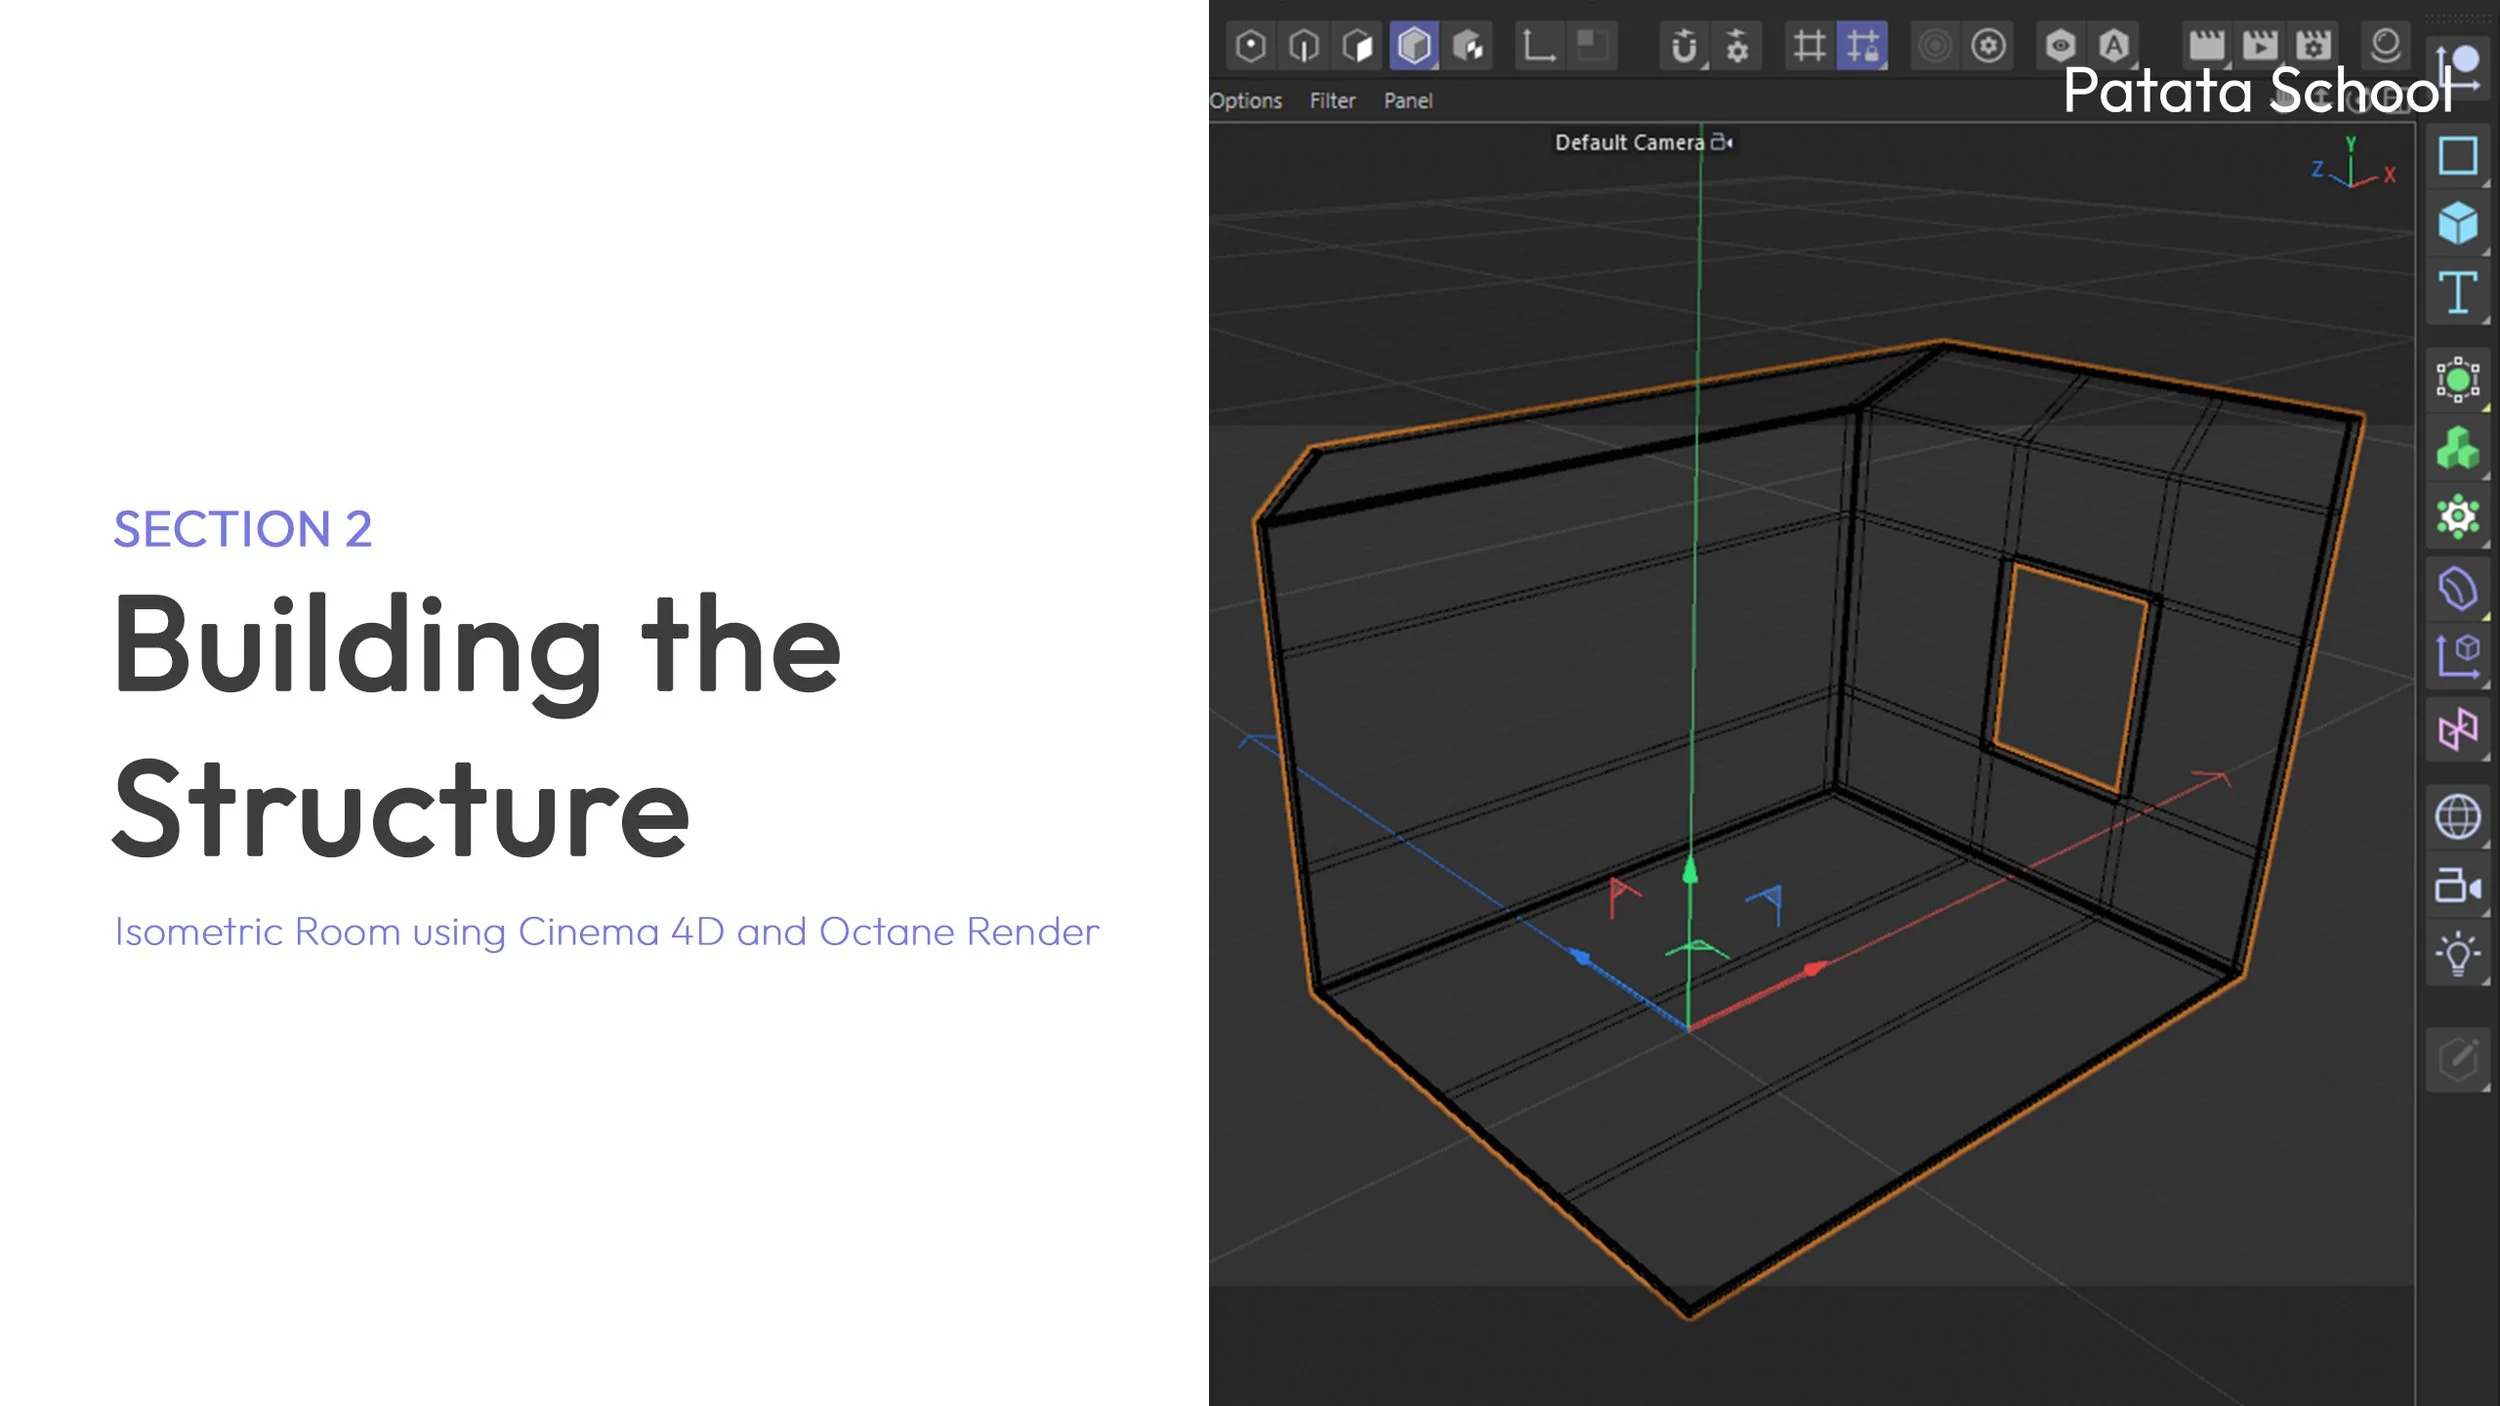Viewport: 2500px width, 1406px height.
Task: Select the Cube primitive object icon
Action: point(2457,223)
